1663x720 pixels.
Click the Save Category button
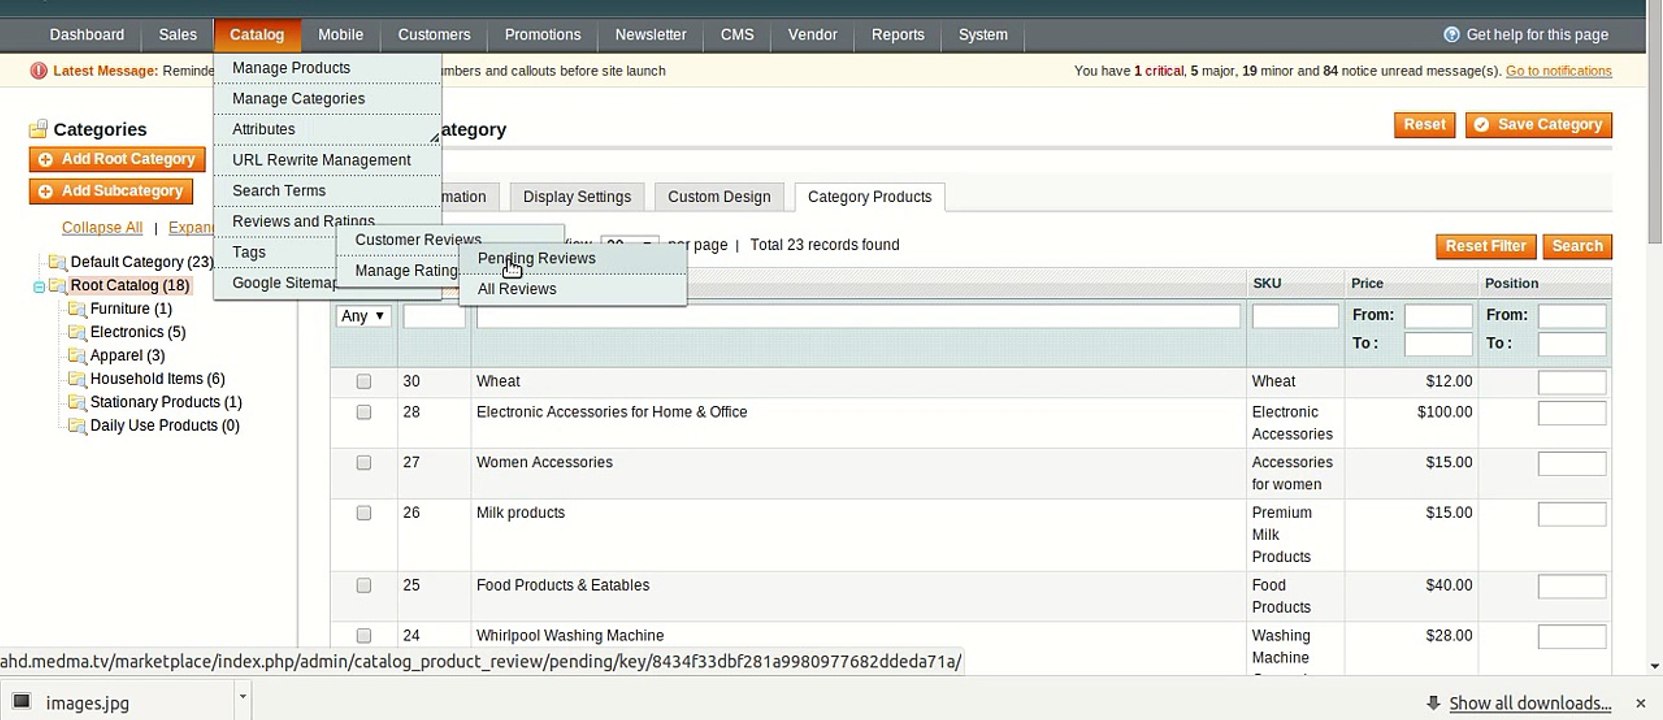click(1539, 125)
